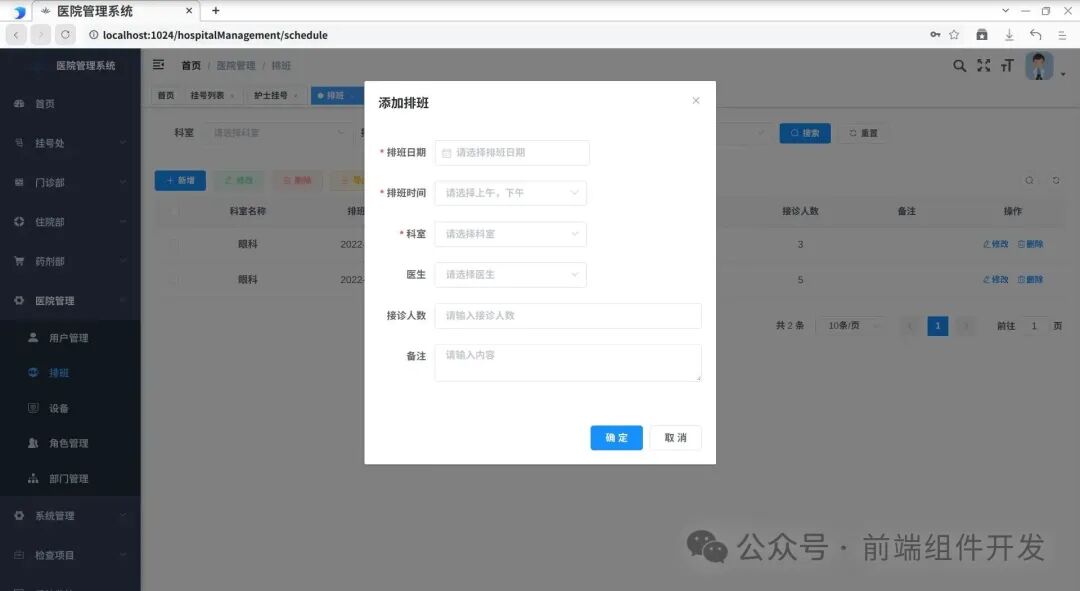
Task: Toggle the select-all checkbox in the table header
Action: point(172,210)
